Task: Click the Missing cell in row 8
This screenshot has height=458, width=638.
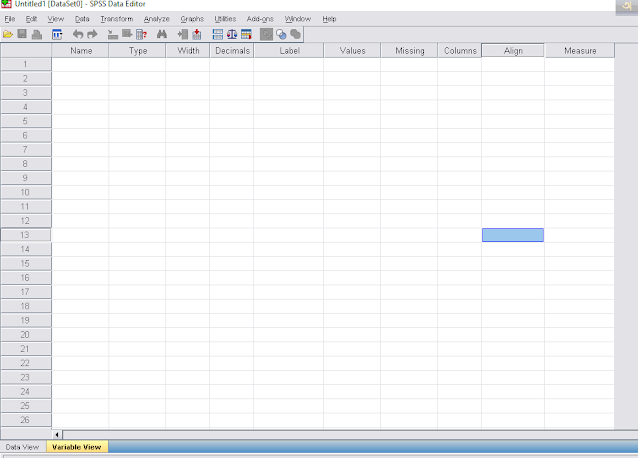Action: click(409, 164)
